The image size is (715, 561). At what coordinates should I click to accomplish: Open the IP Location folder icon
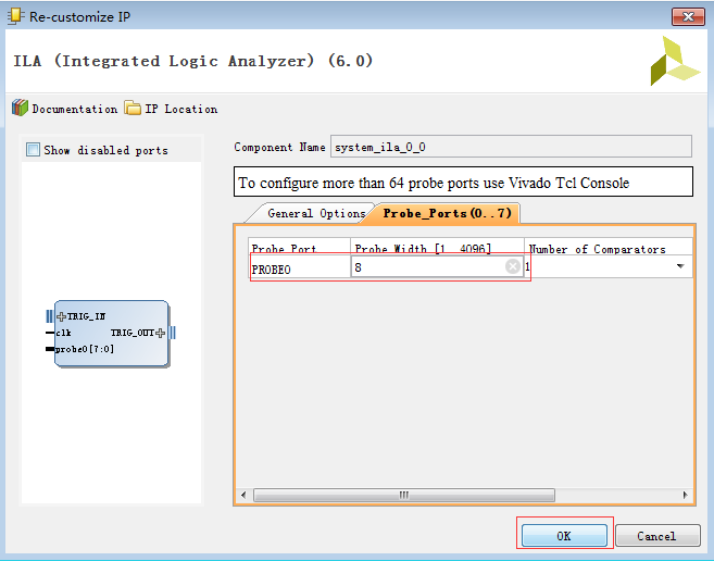[x=133, y=108]
